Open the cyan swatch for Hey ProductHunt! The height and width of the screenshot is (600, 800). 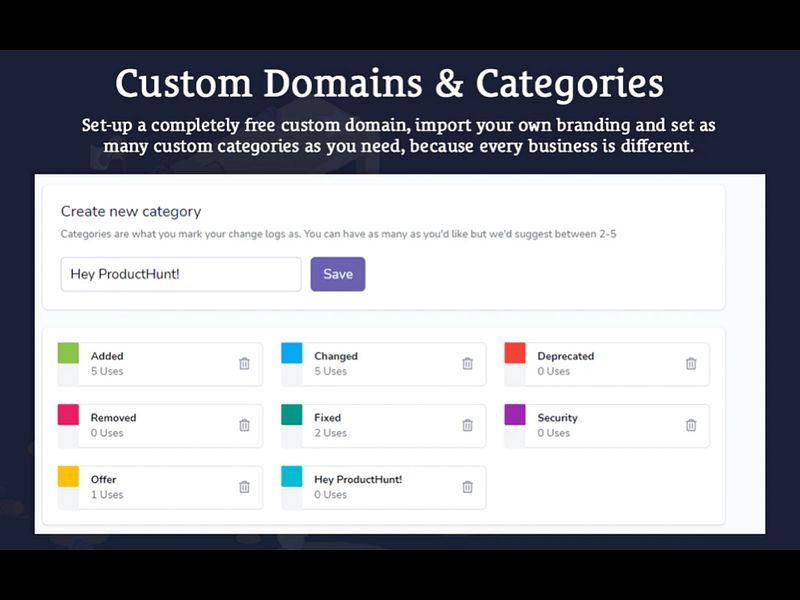tap(292, 477)
